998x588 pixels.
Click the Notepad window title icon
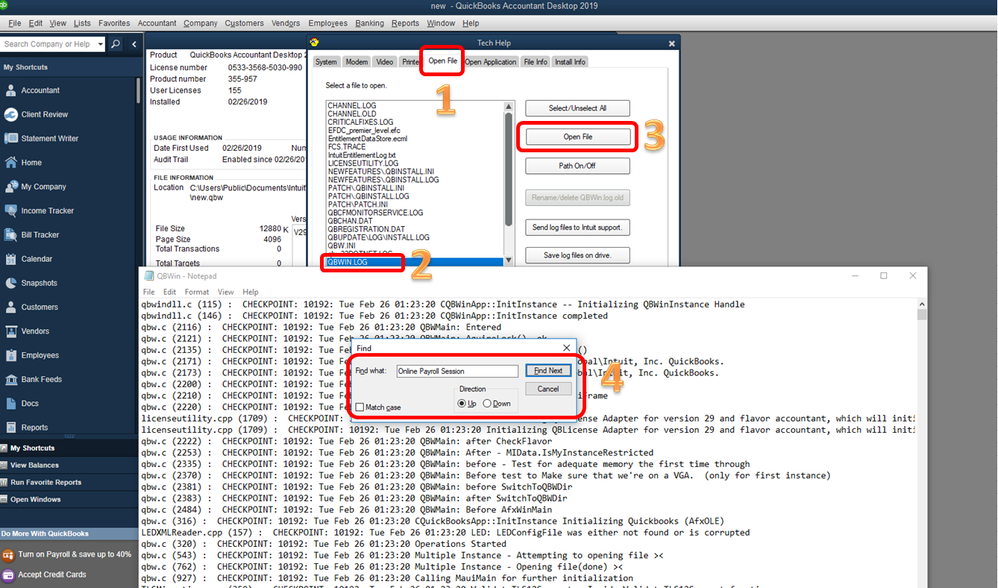[149, 276]
